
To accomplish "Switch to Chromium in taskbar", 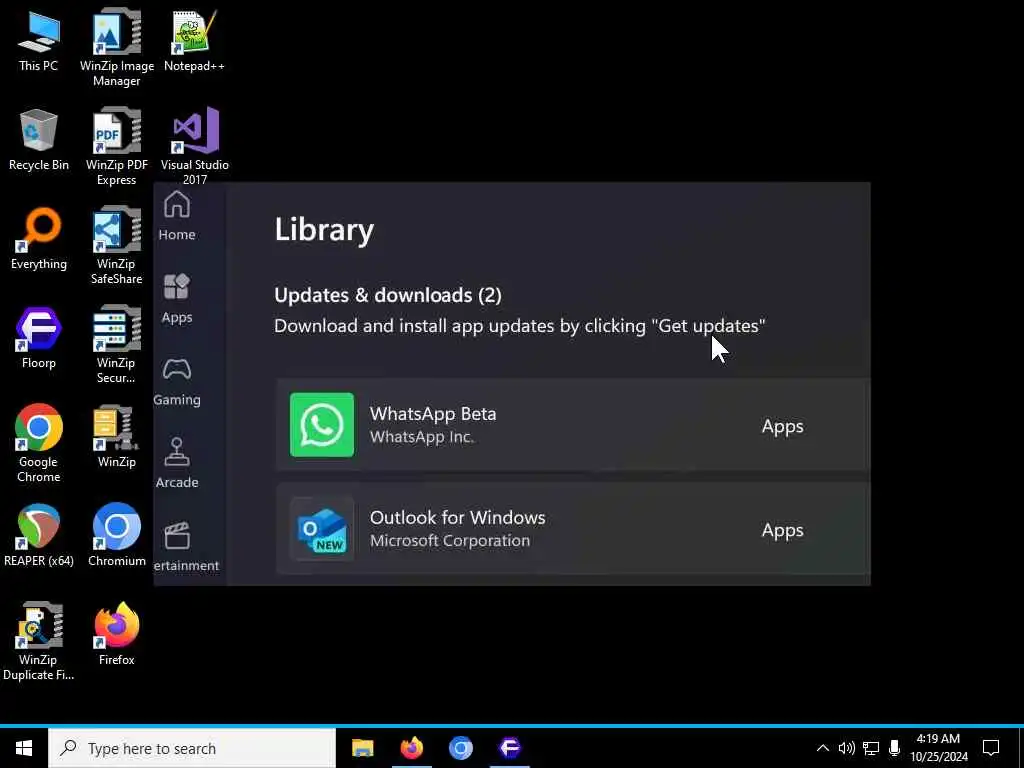I will point(460,748).
